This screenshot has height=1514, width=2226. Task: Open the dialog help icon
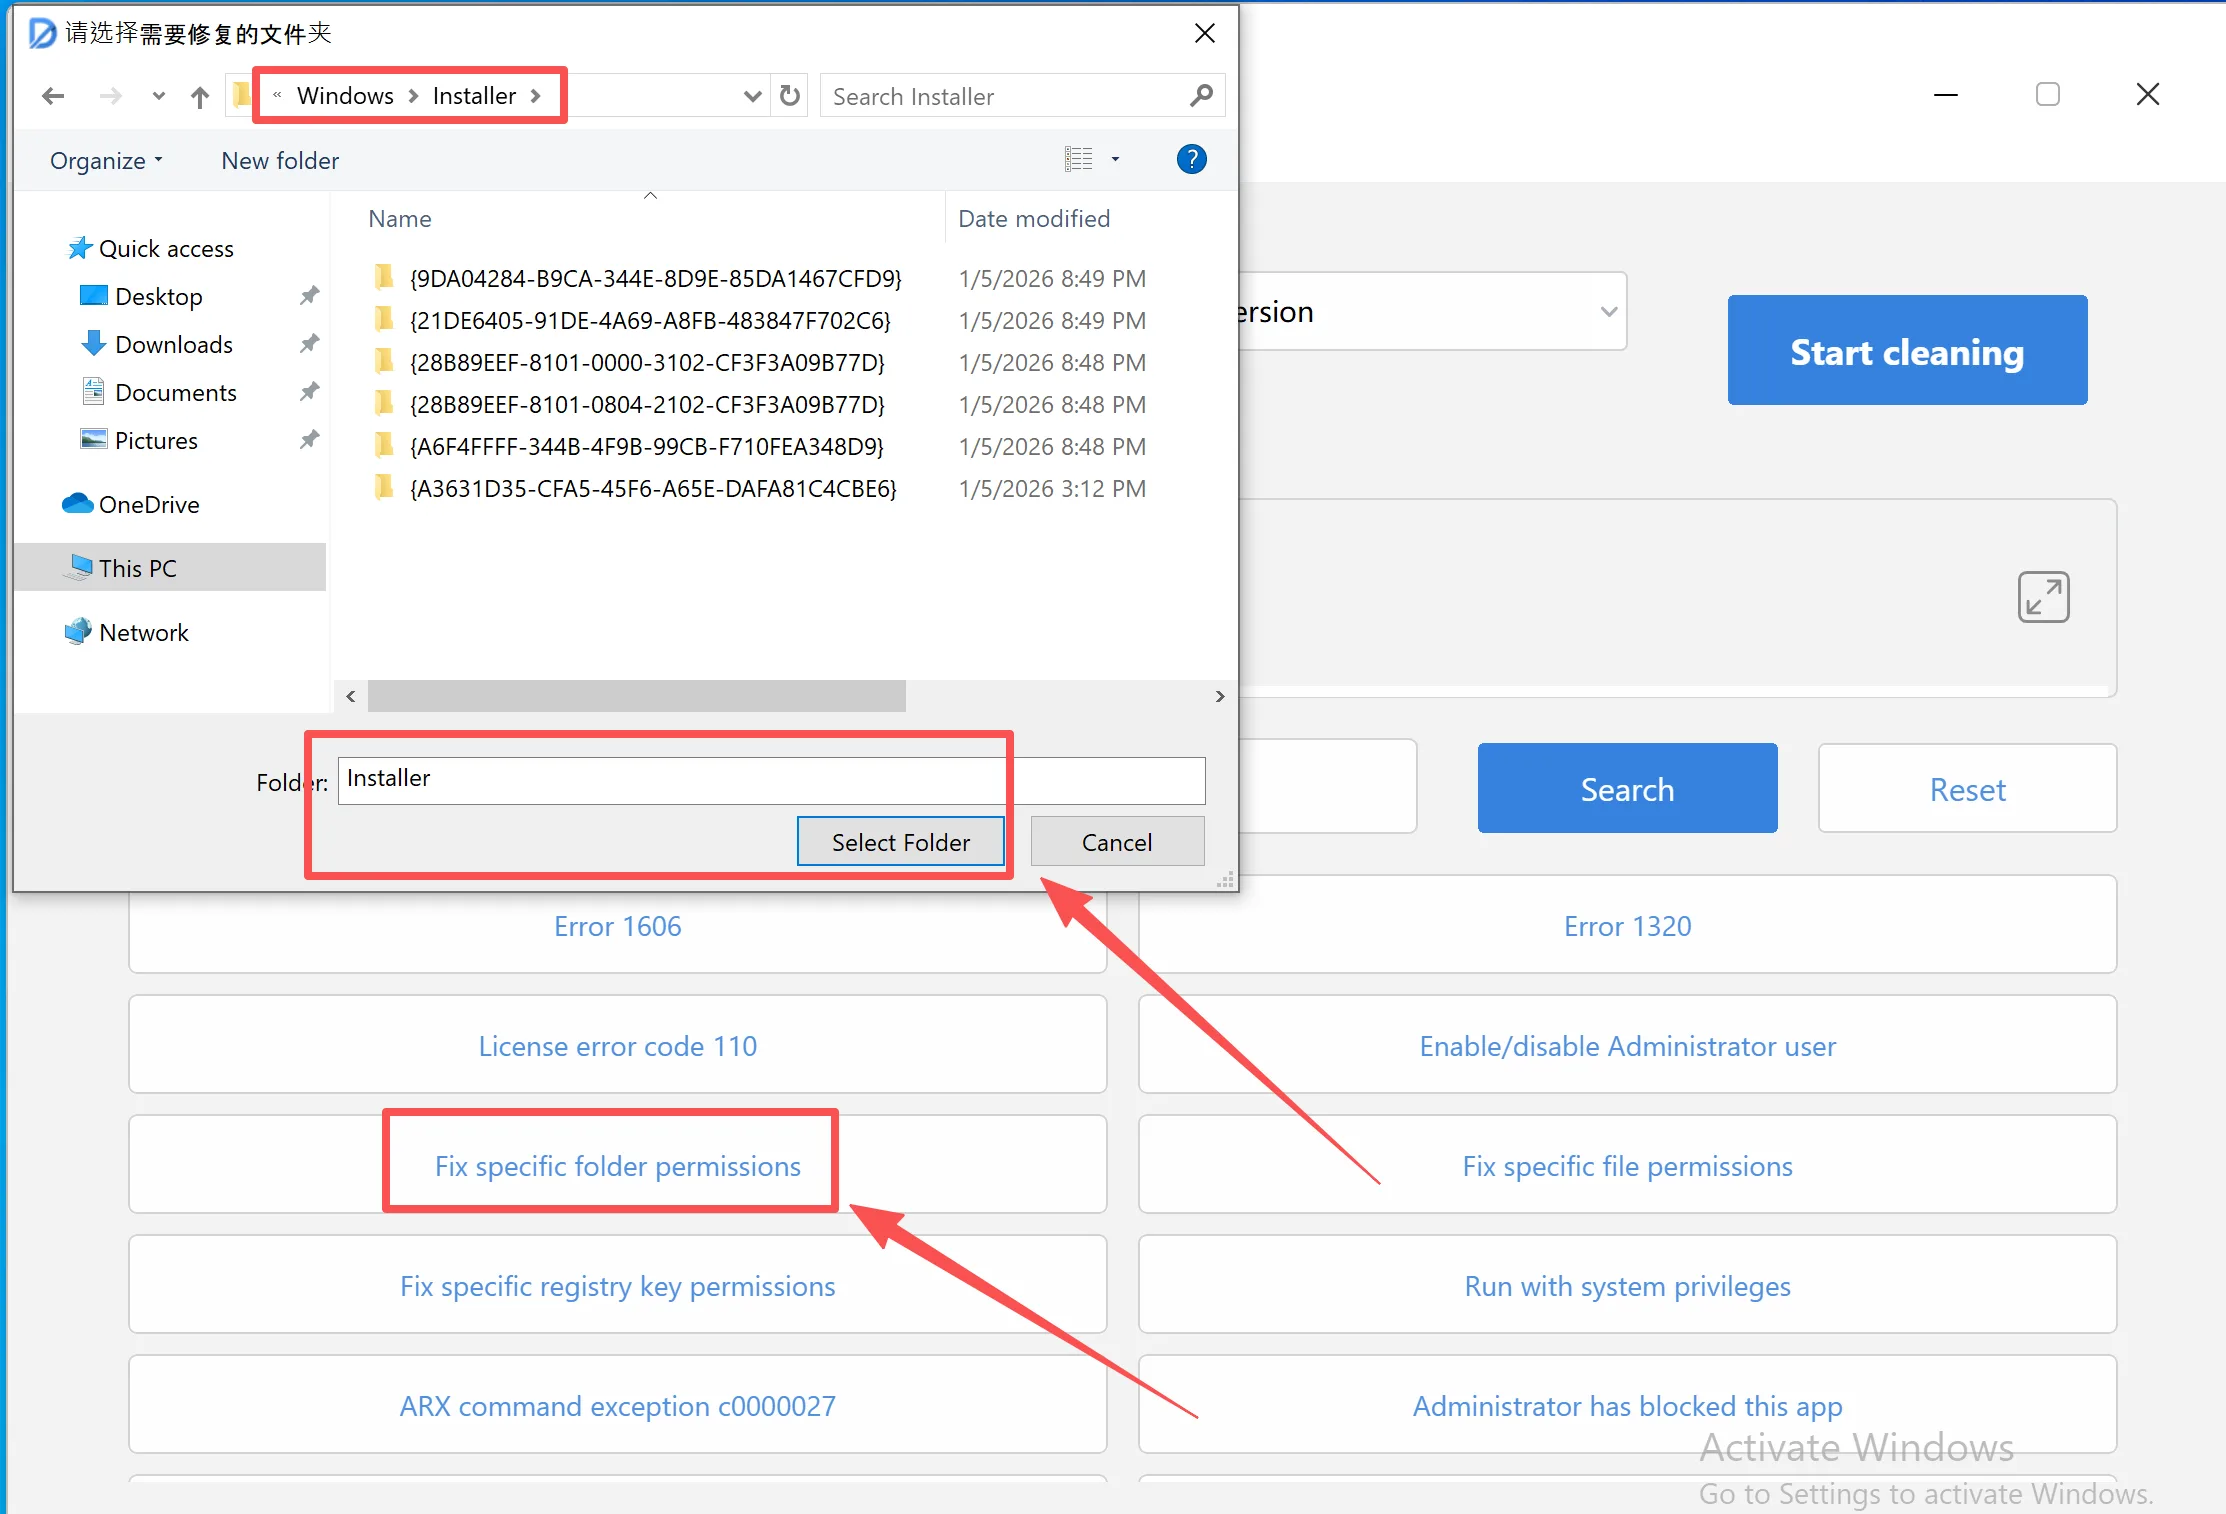click(x=1191, y=160)
